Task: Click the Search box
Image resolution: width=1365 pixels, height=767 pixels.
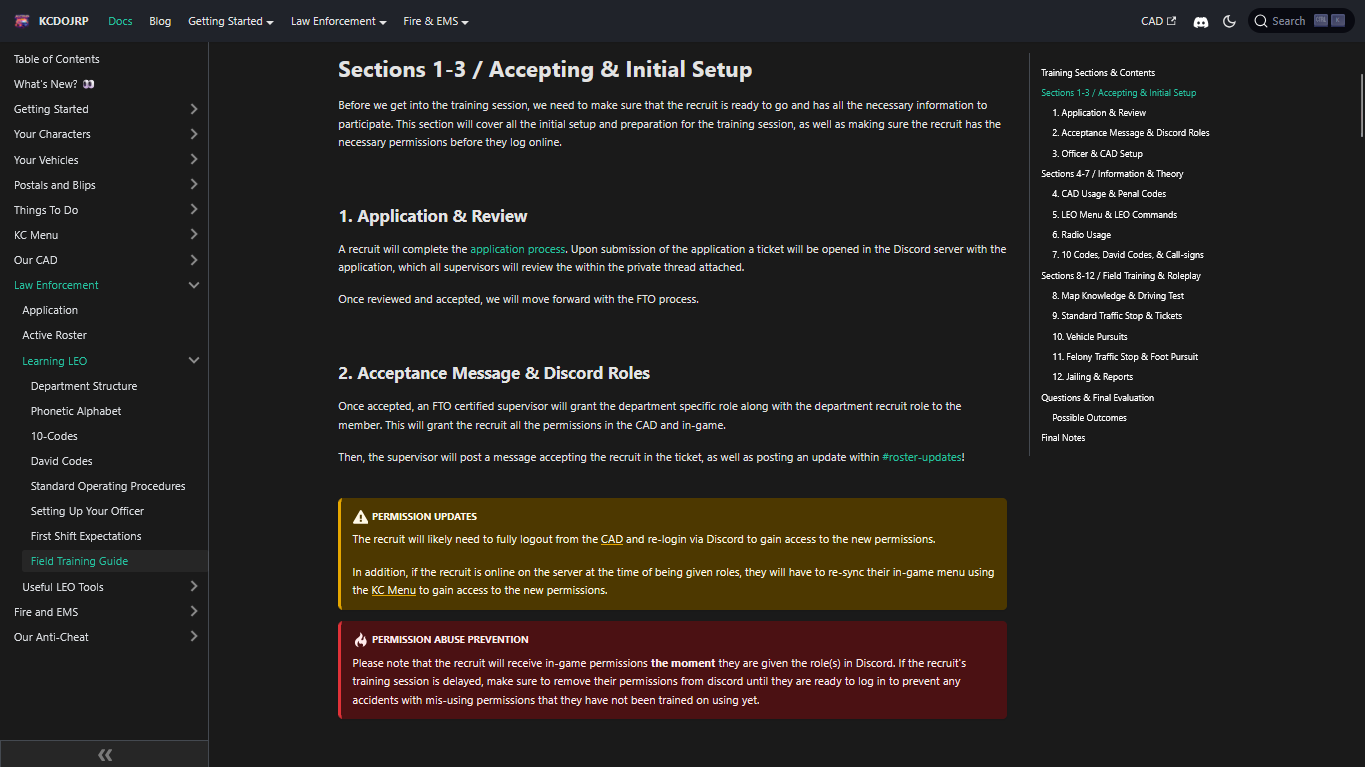Action: point(1300,21)
